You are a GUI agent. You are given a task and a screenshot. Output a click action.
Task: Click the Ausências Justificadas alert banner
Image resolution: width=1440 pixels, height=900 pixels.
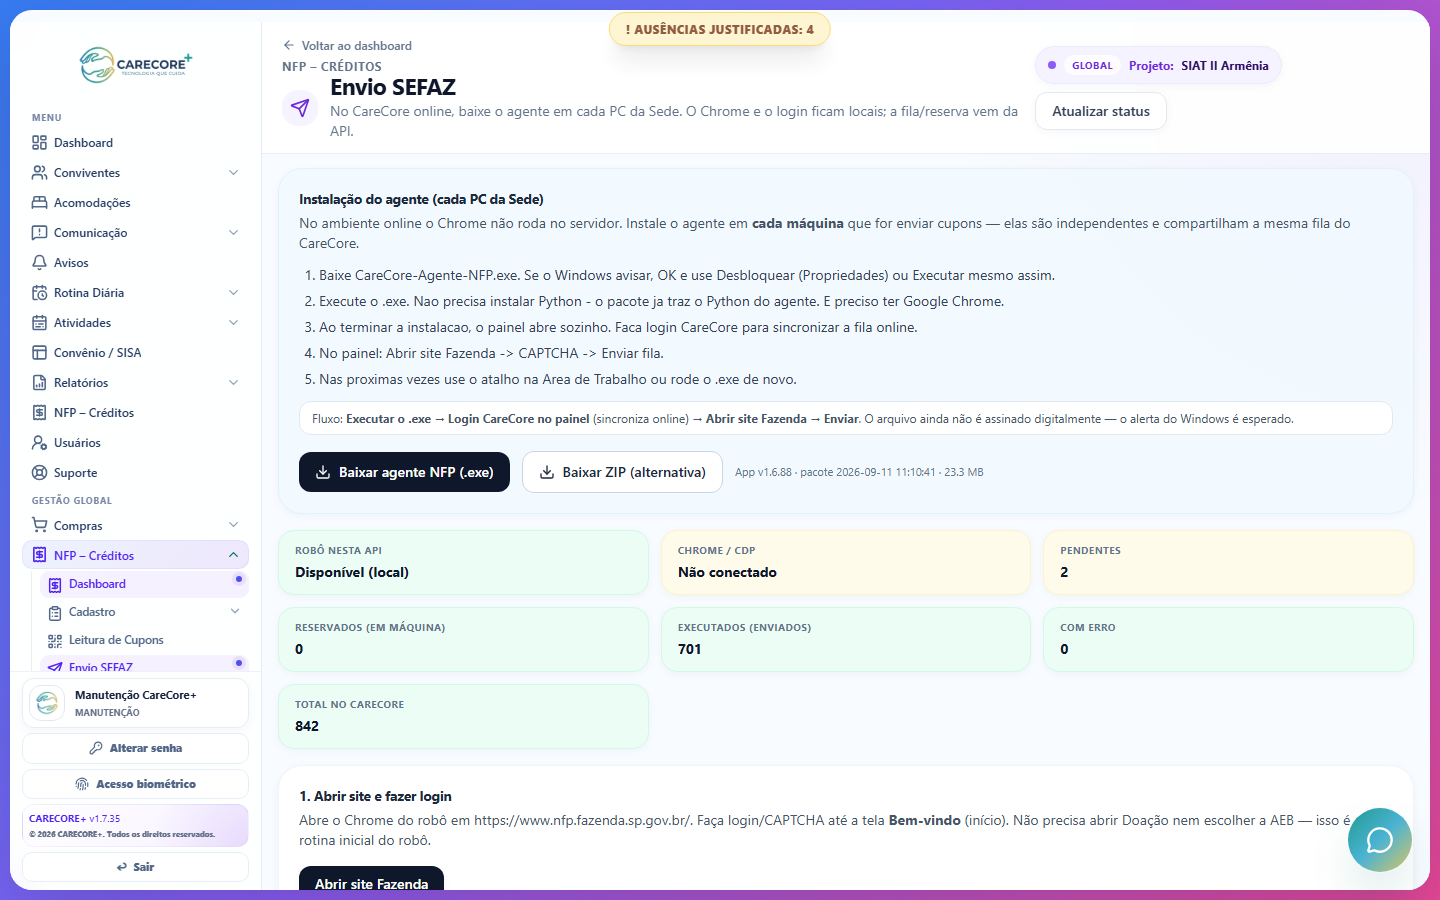click(720, 29)
